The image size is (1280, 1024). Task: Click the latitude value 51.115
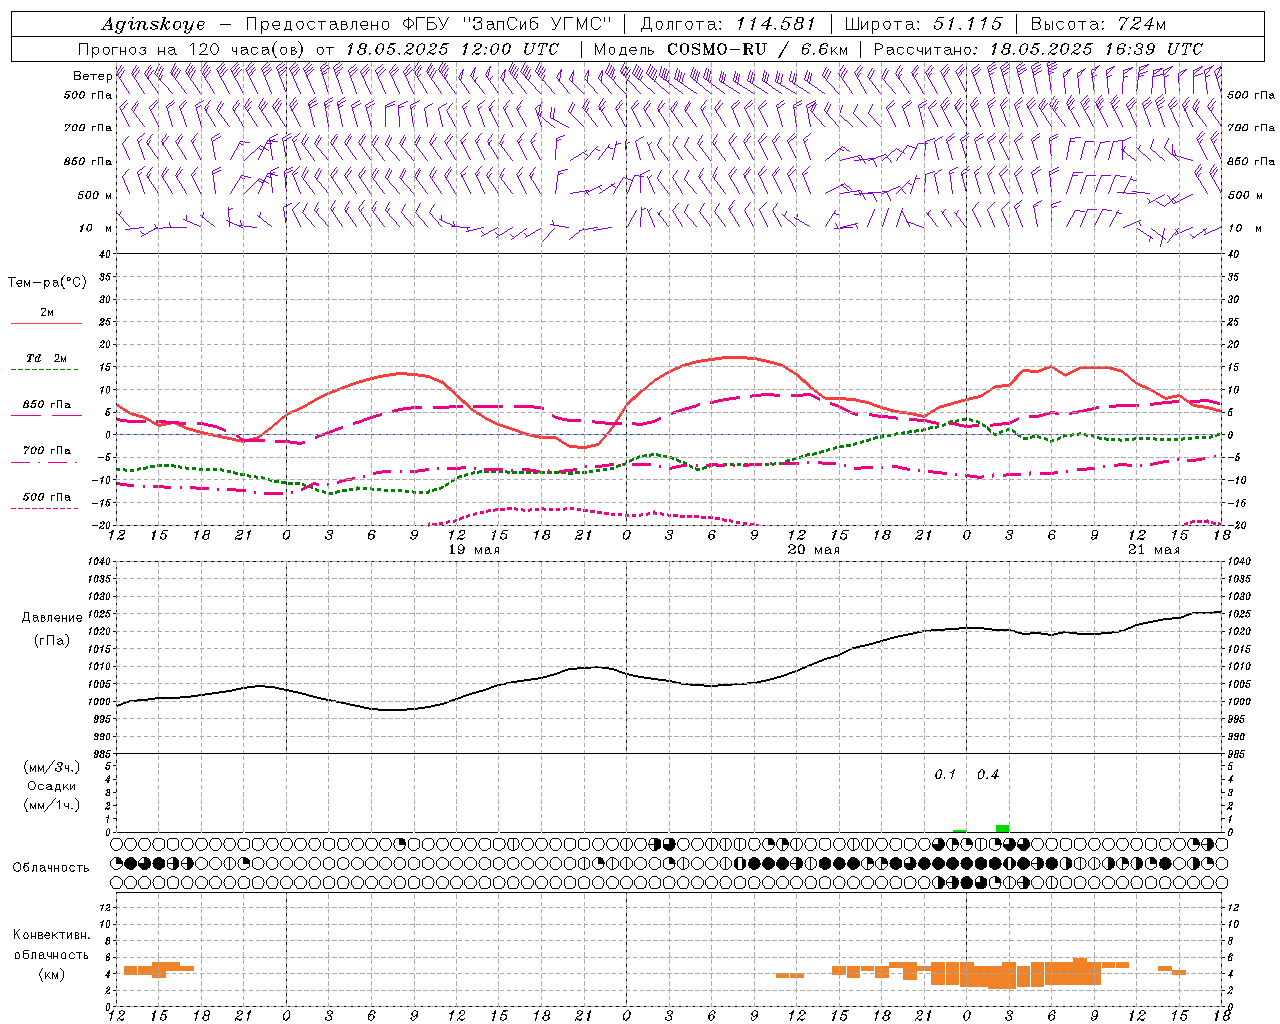(966, 24)
